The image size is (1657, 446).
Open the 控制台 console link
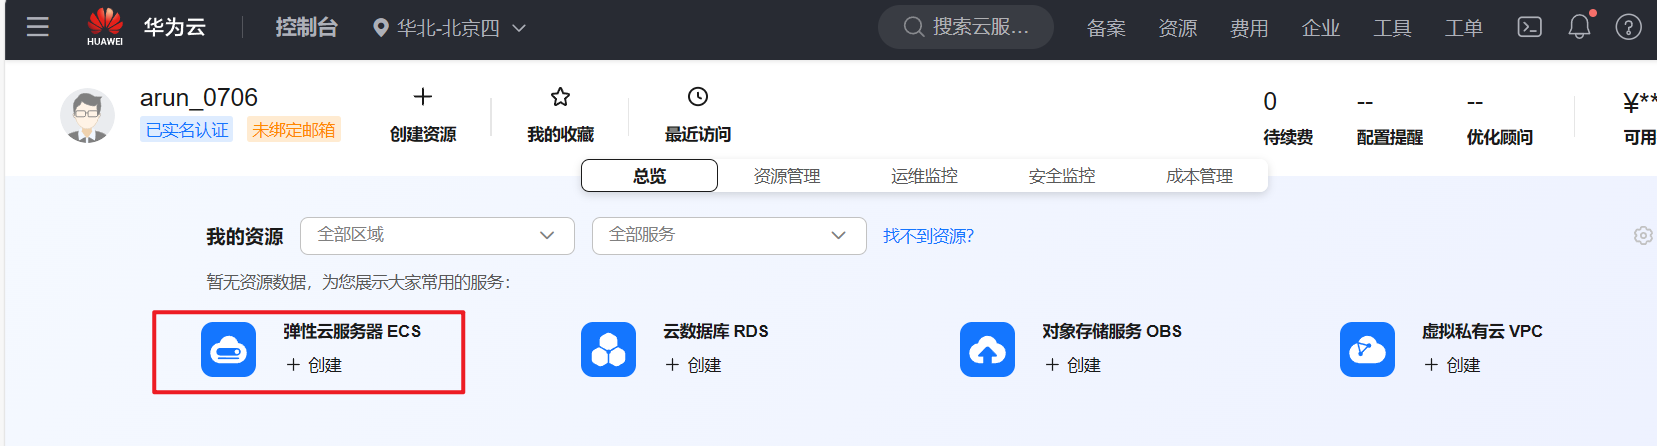tap(306, 27)
